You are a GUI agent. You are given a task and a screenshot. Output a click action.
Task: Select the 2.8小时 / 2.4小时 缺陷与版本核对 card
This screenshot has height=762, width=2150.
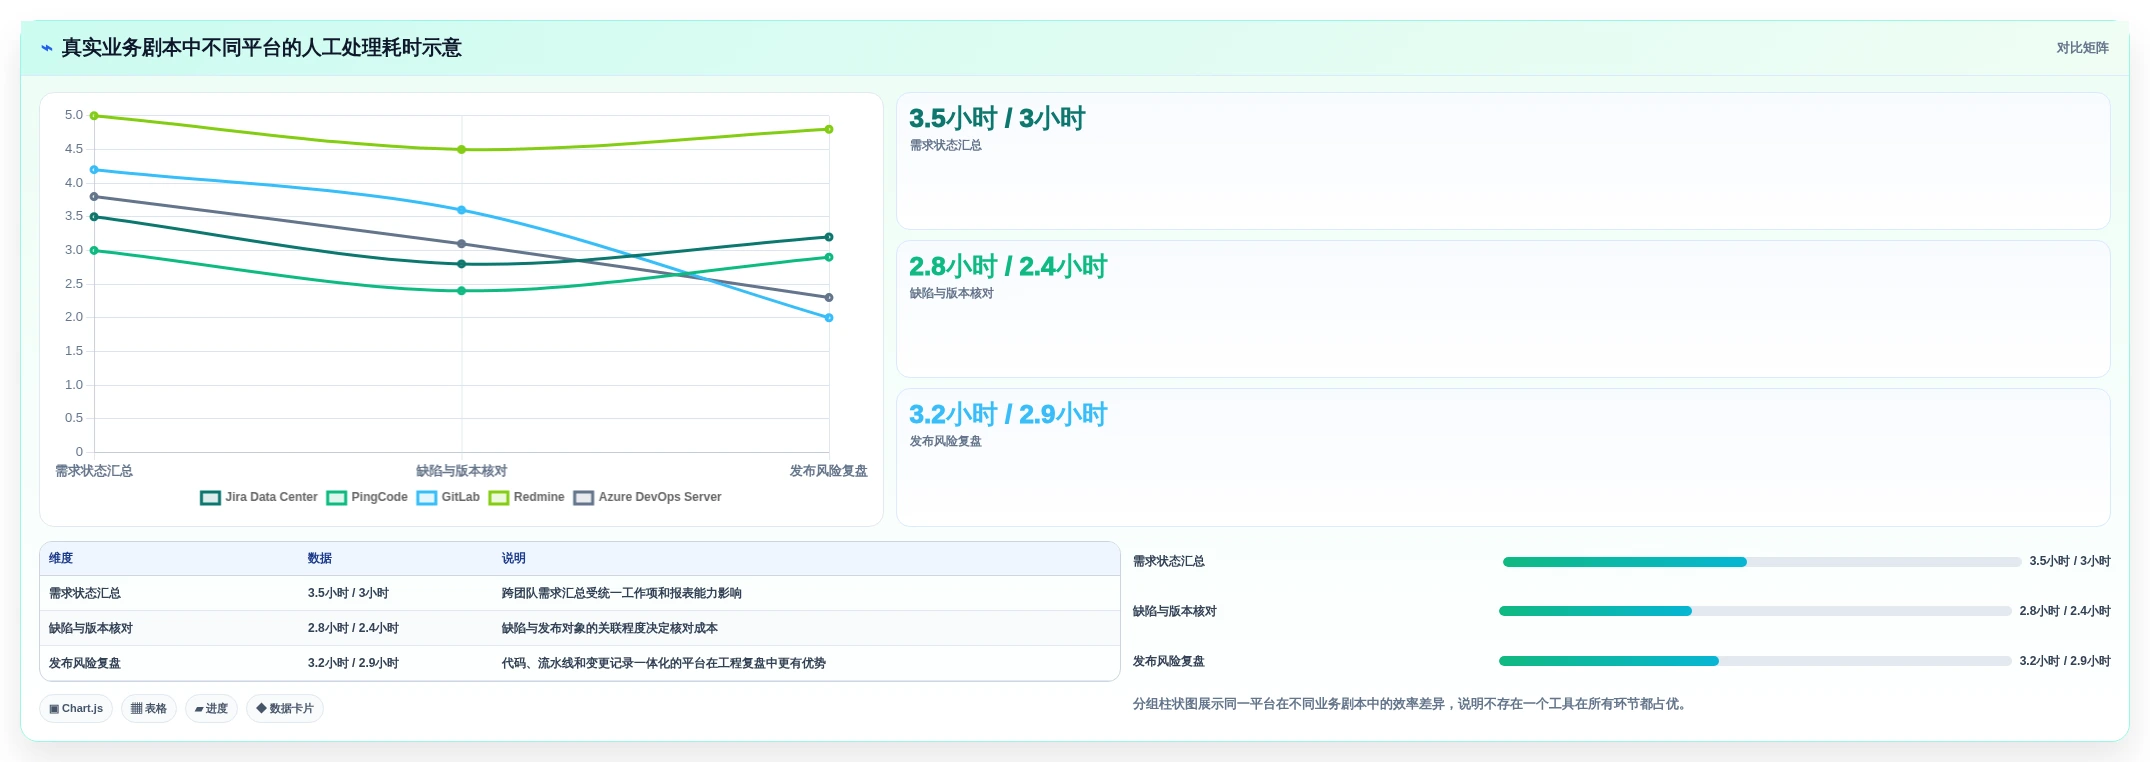coord(1503,309)
